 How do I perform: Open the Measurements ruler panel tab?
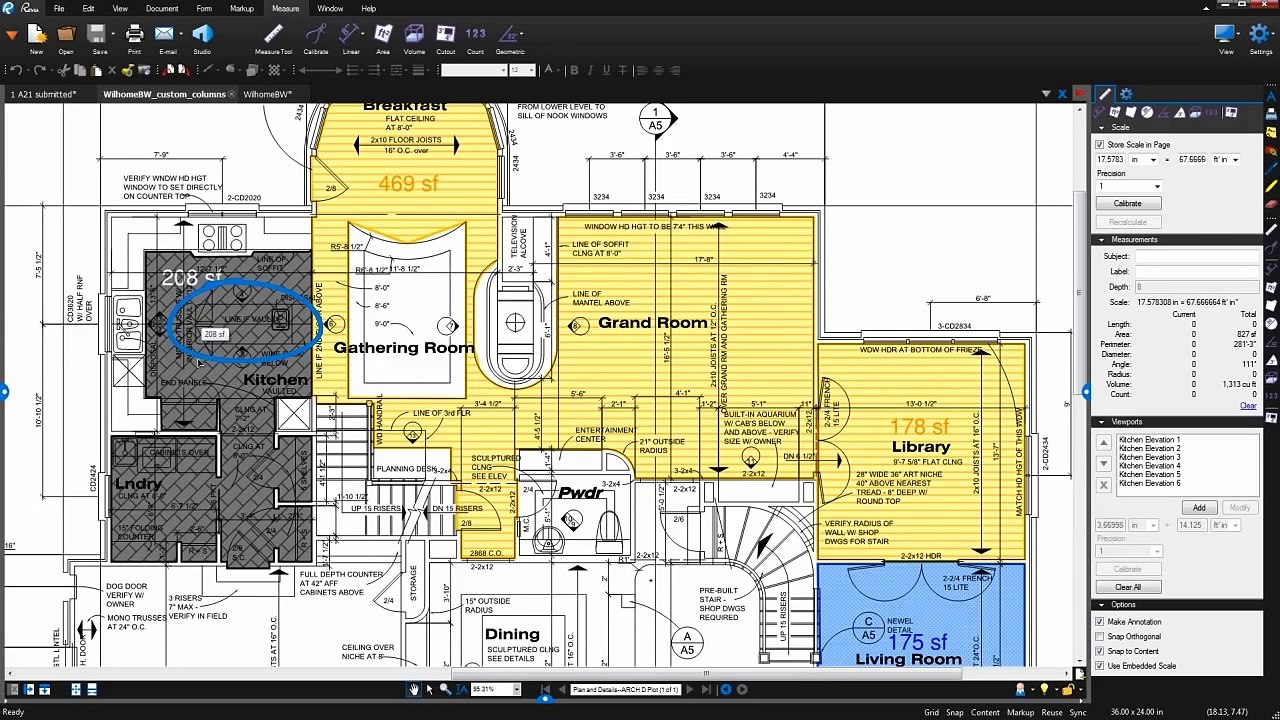1105,94
